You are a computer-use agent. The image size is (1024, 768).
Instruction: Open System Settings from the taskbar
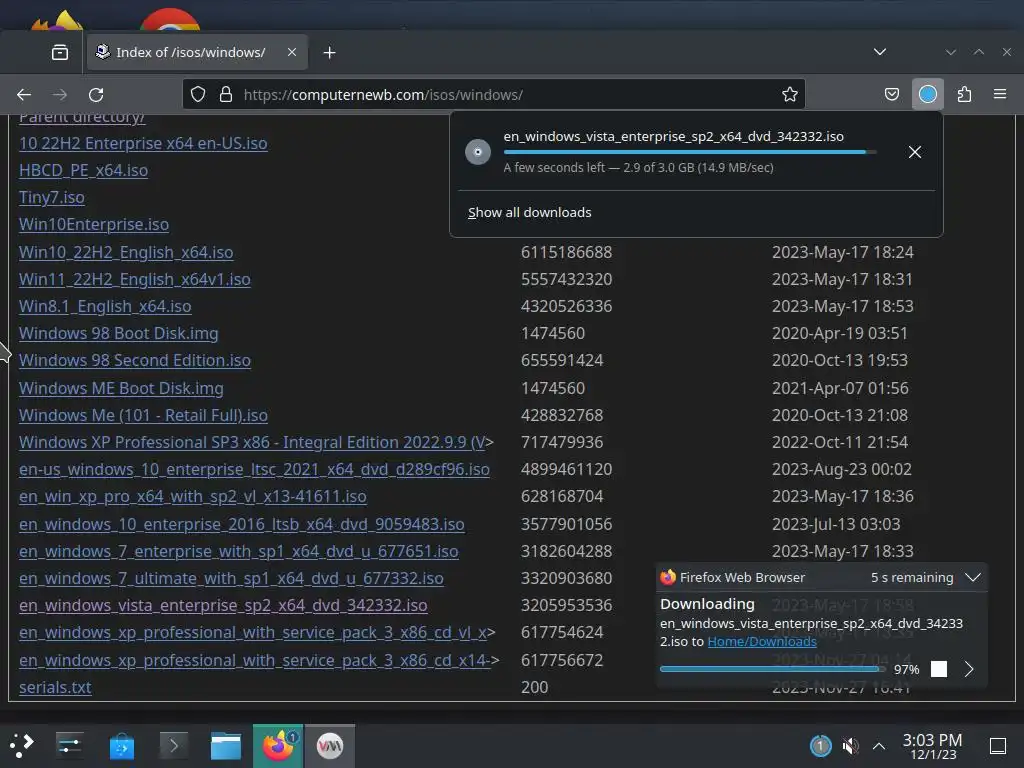coord(69,745)
